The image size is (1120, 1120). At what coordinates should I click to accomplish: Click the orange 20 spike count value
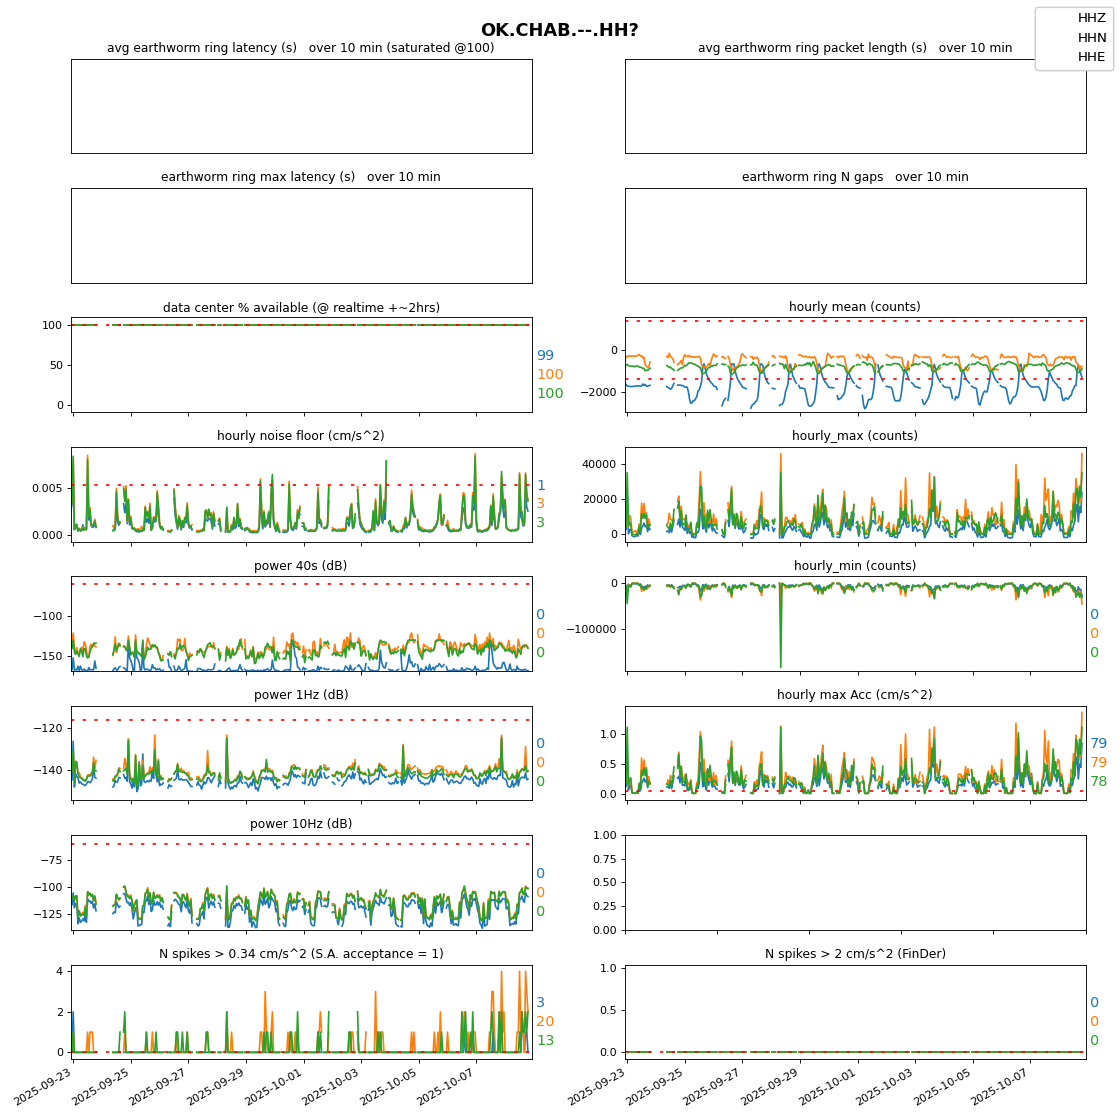(545, 1022)
